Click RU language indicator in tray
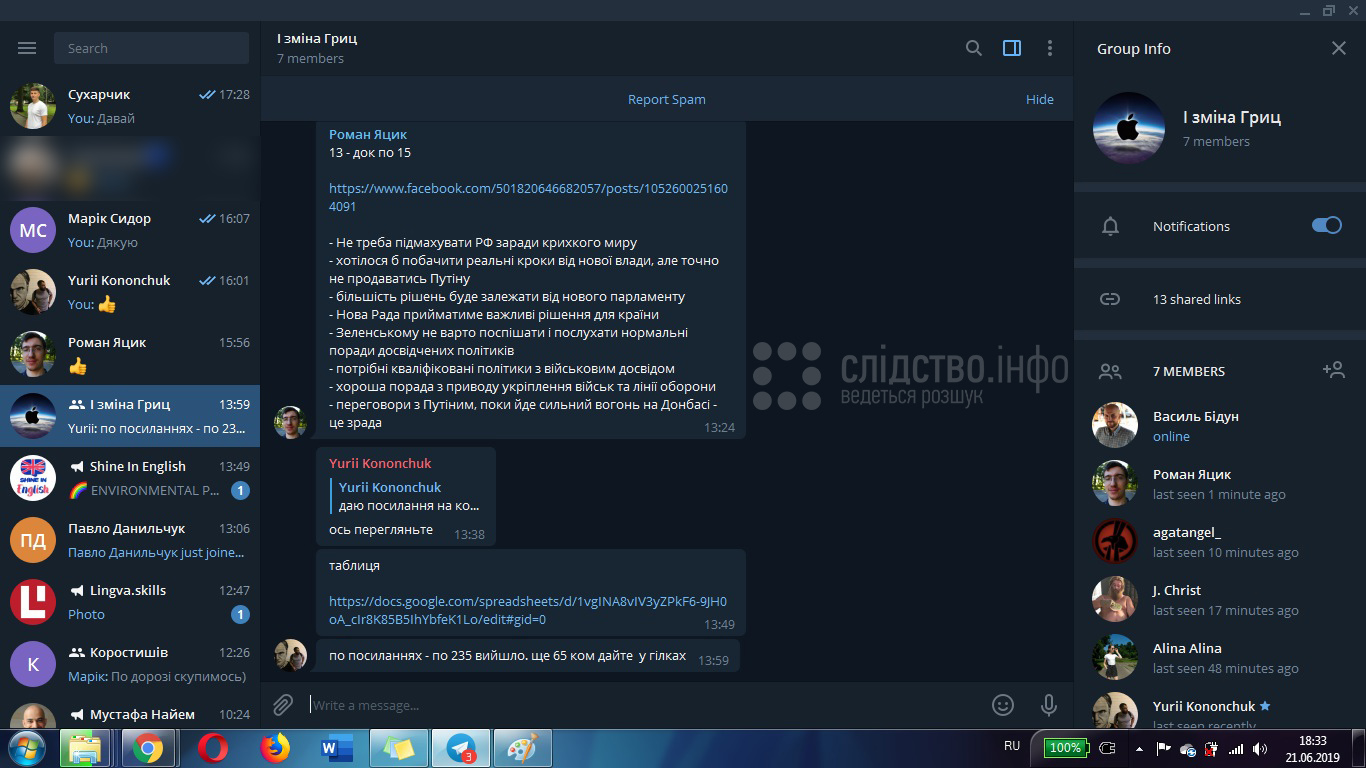Viewport: 1366px width, 768px height. point(1012,746)
